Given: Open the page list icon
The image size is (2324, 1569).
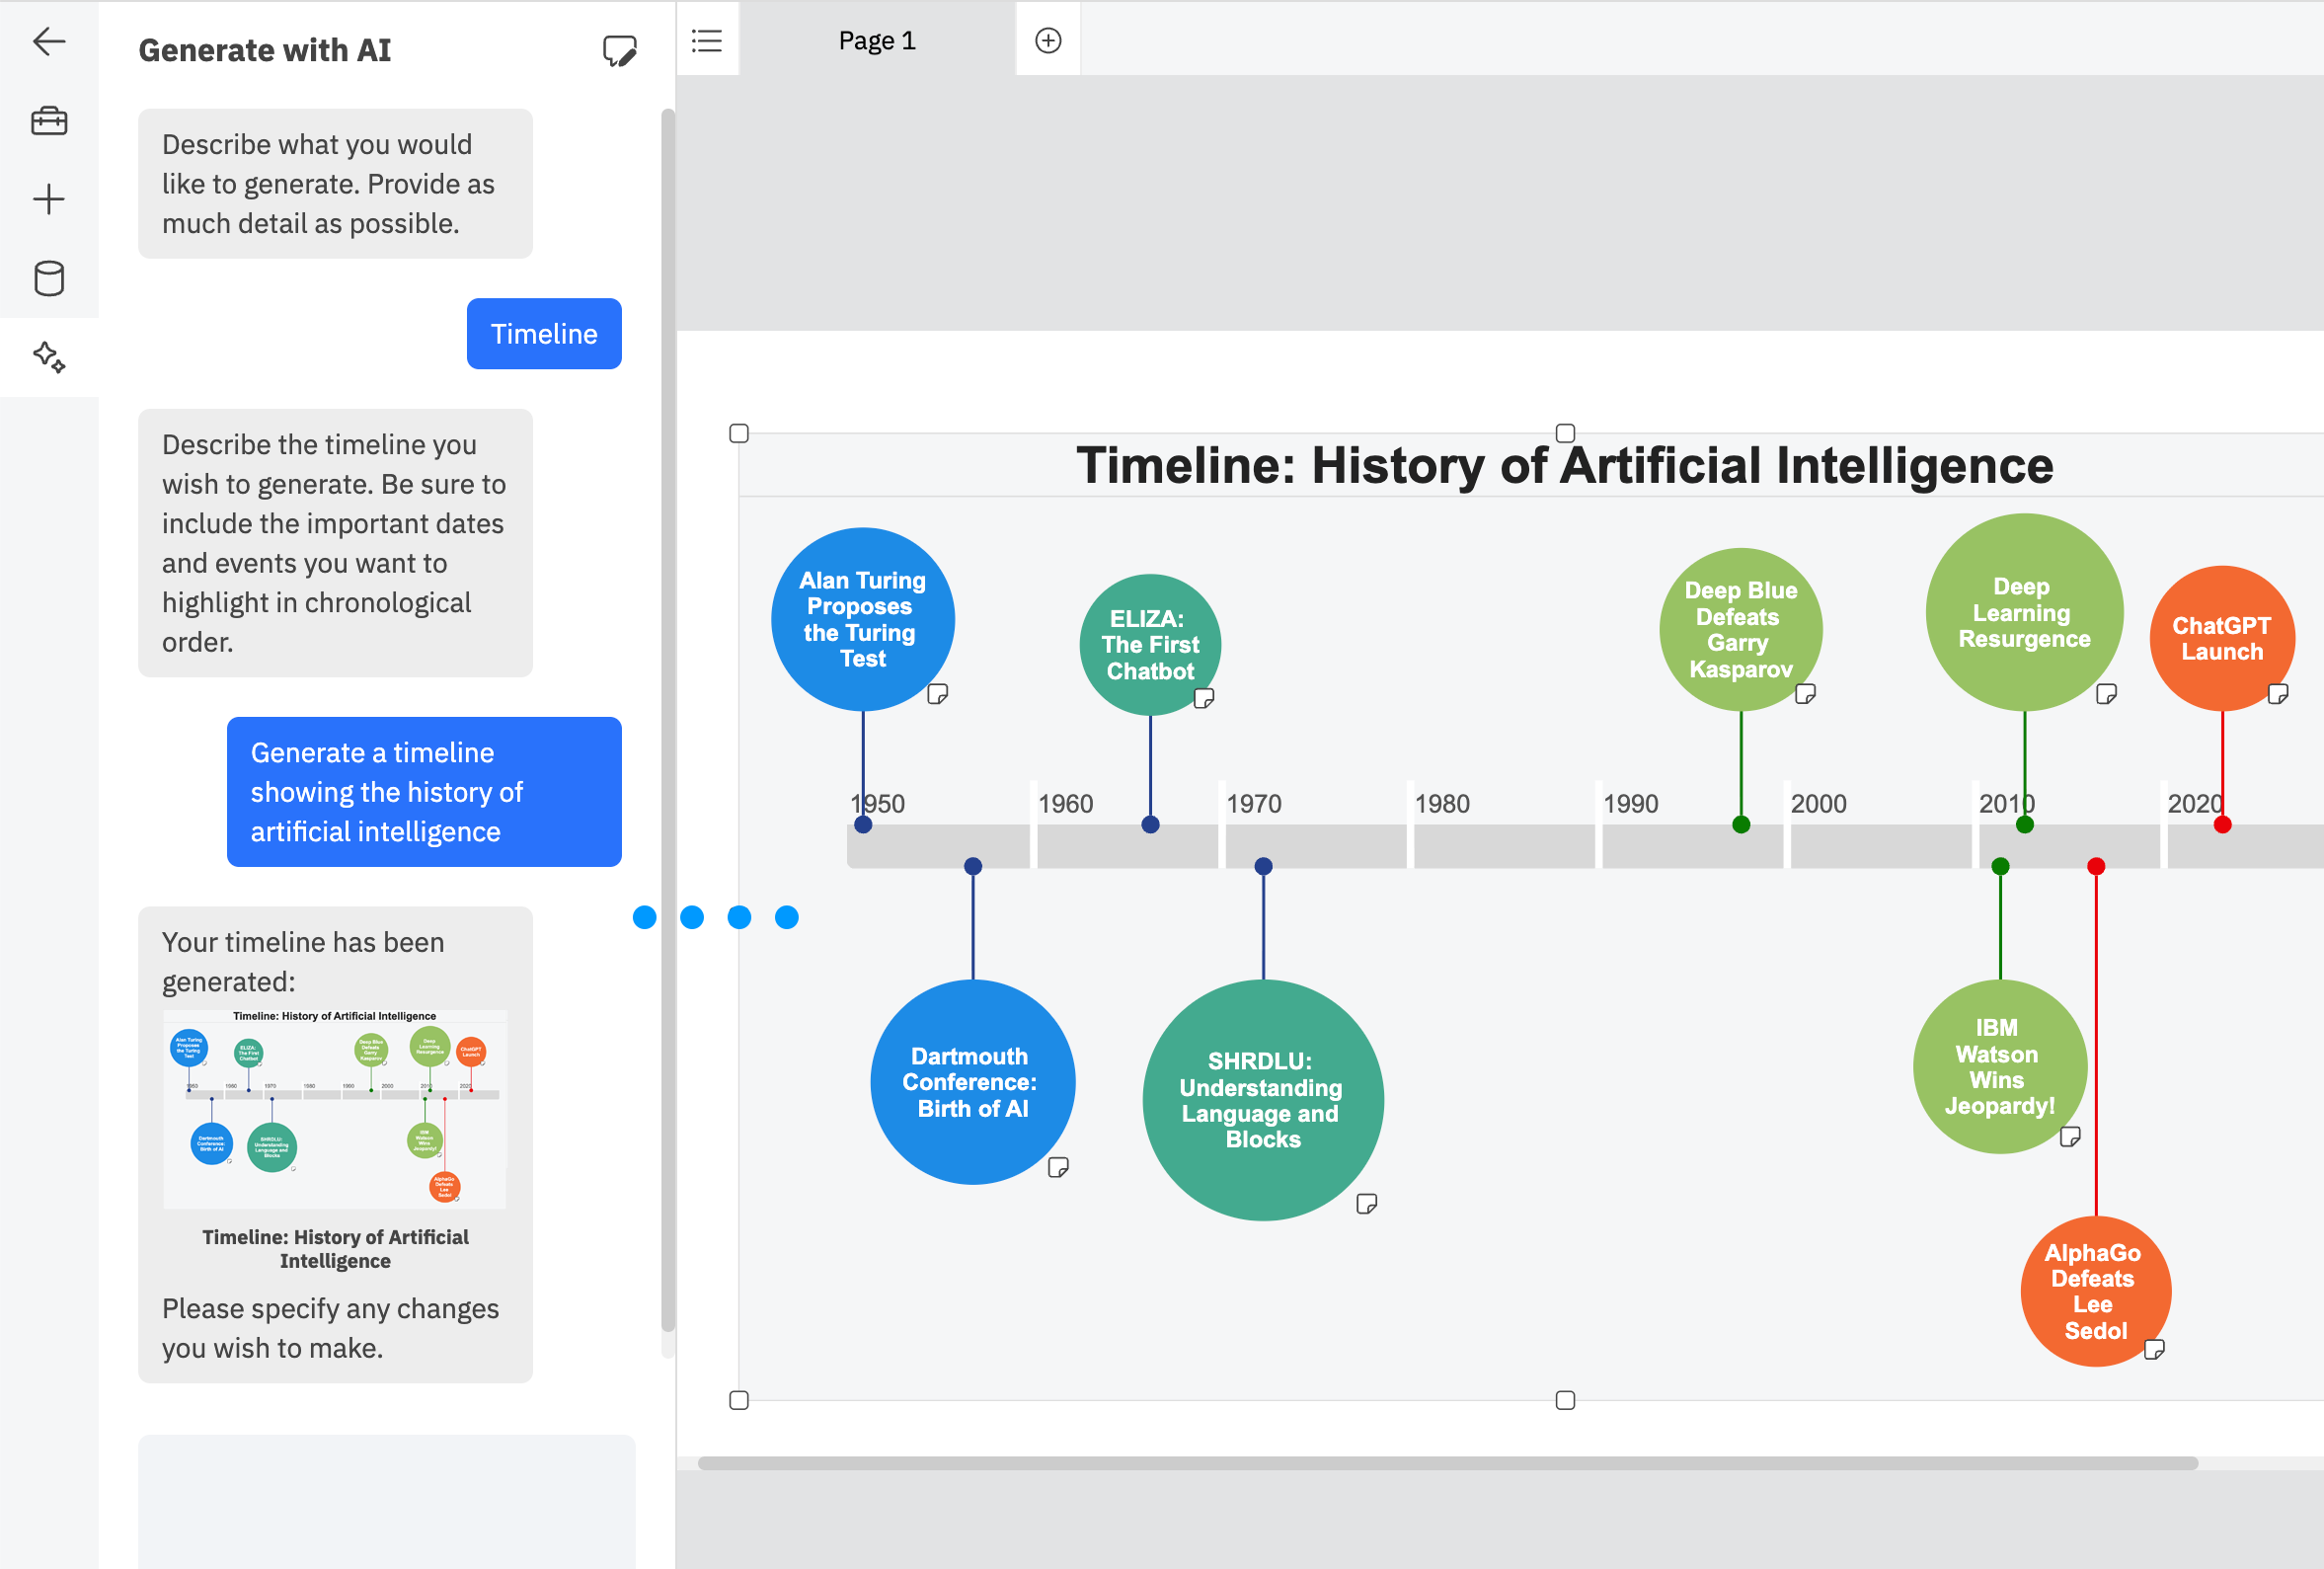Looking at the screenshot, I should point(707,40).
